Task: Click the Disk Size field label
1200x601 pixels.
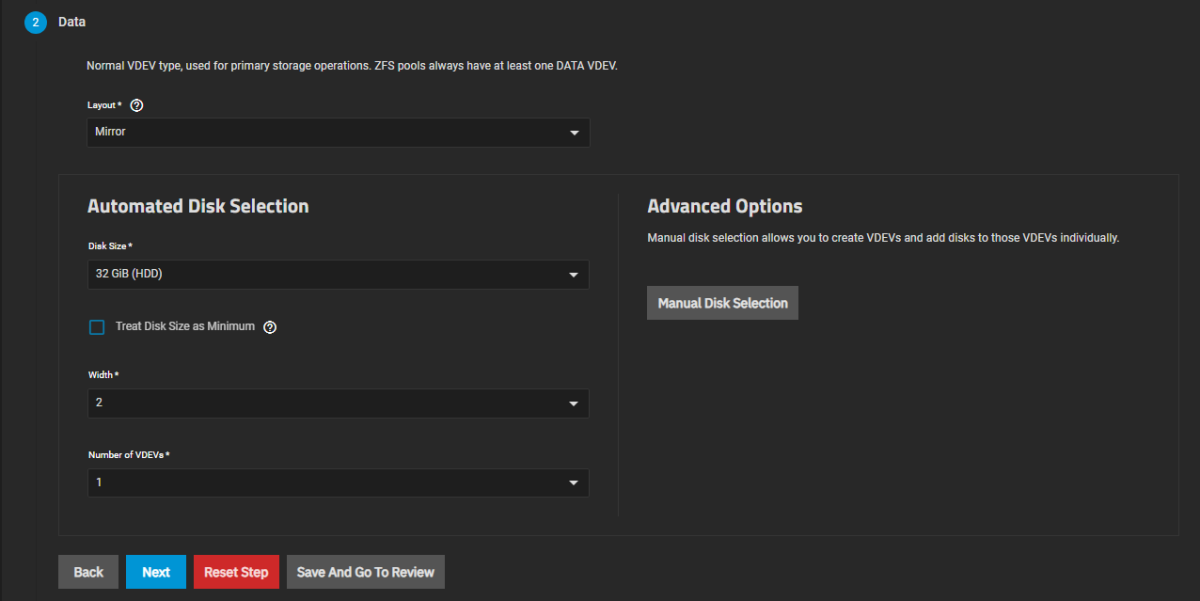Action: click(x=110, y=246)
